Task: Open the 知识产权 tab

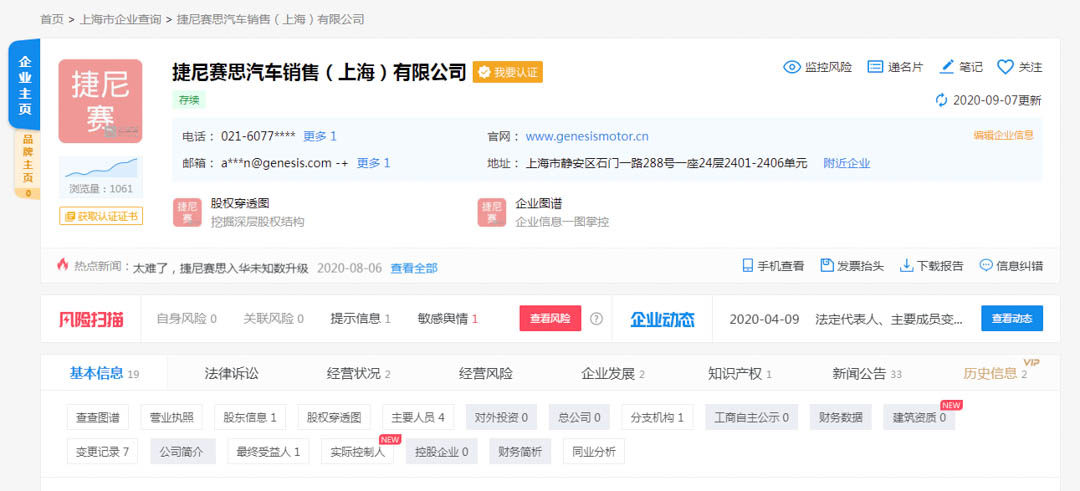Action: pyautogui.click(x=739, y=373)
